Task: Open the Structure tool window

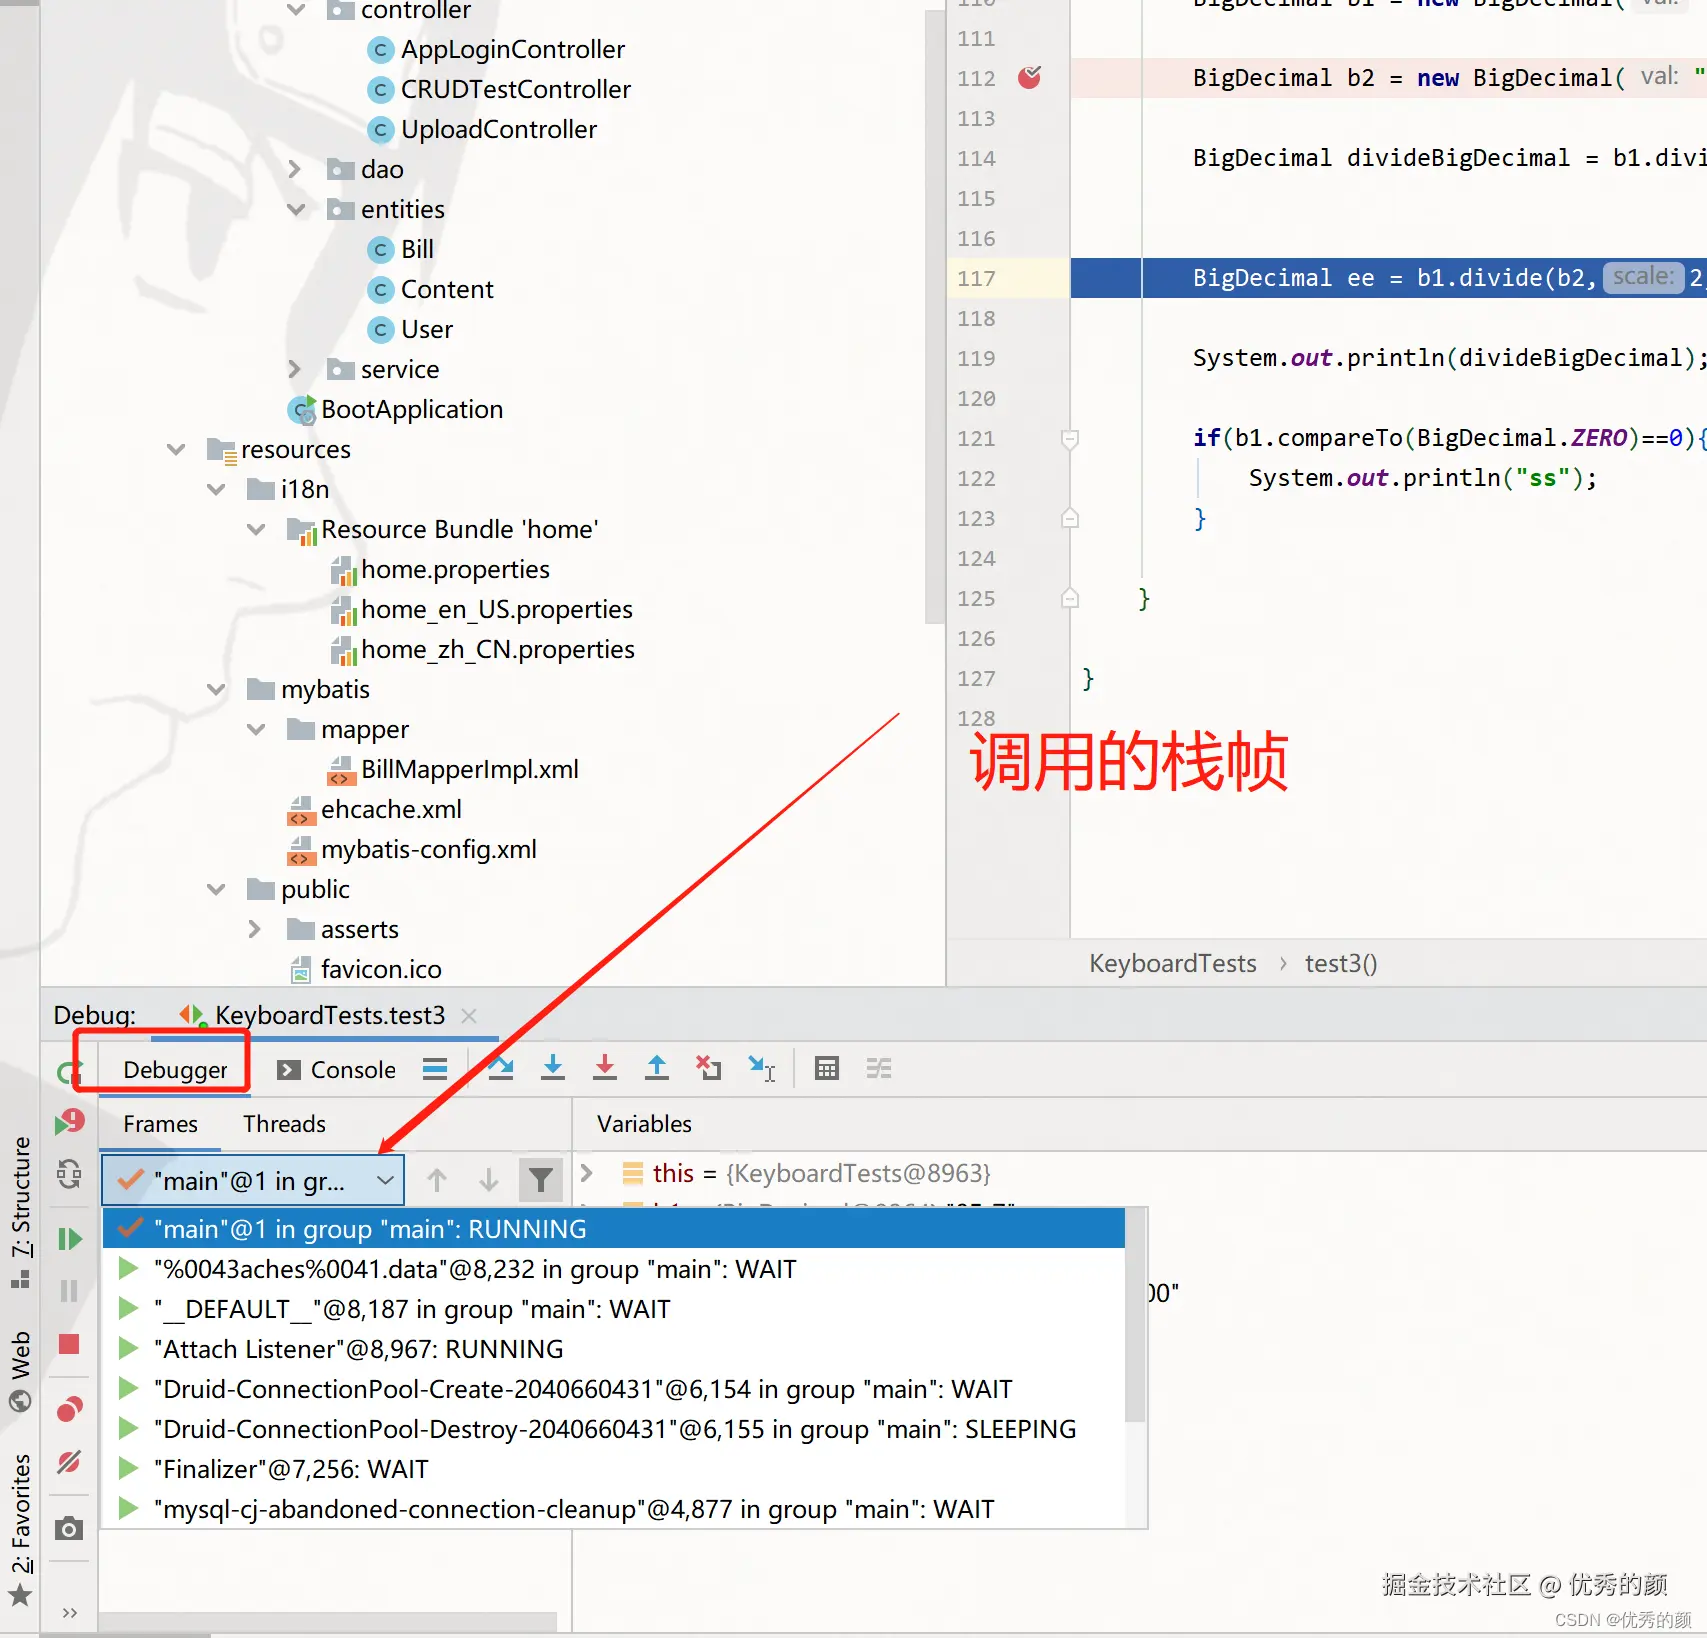Action: pyautogui.click(x=21, y=1210)
